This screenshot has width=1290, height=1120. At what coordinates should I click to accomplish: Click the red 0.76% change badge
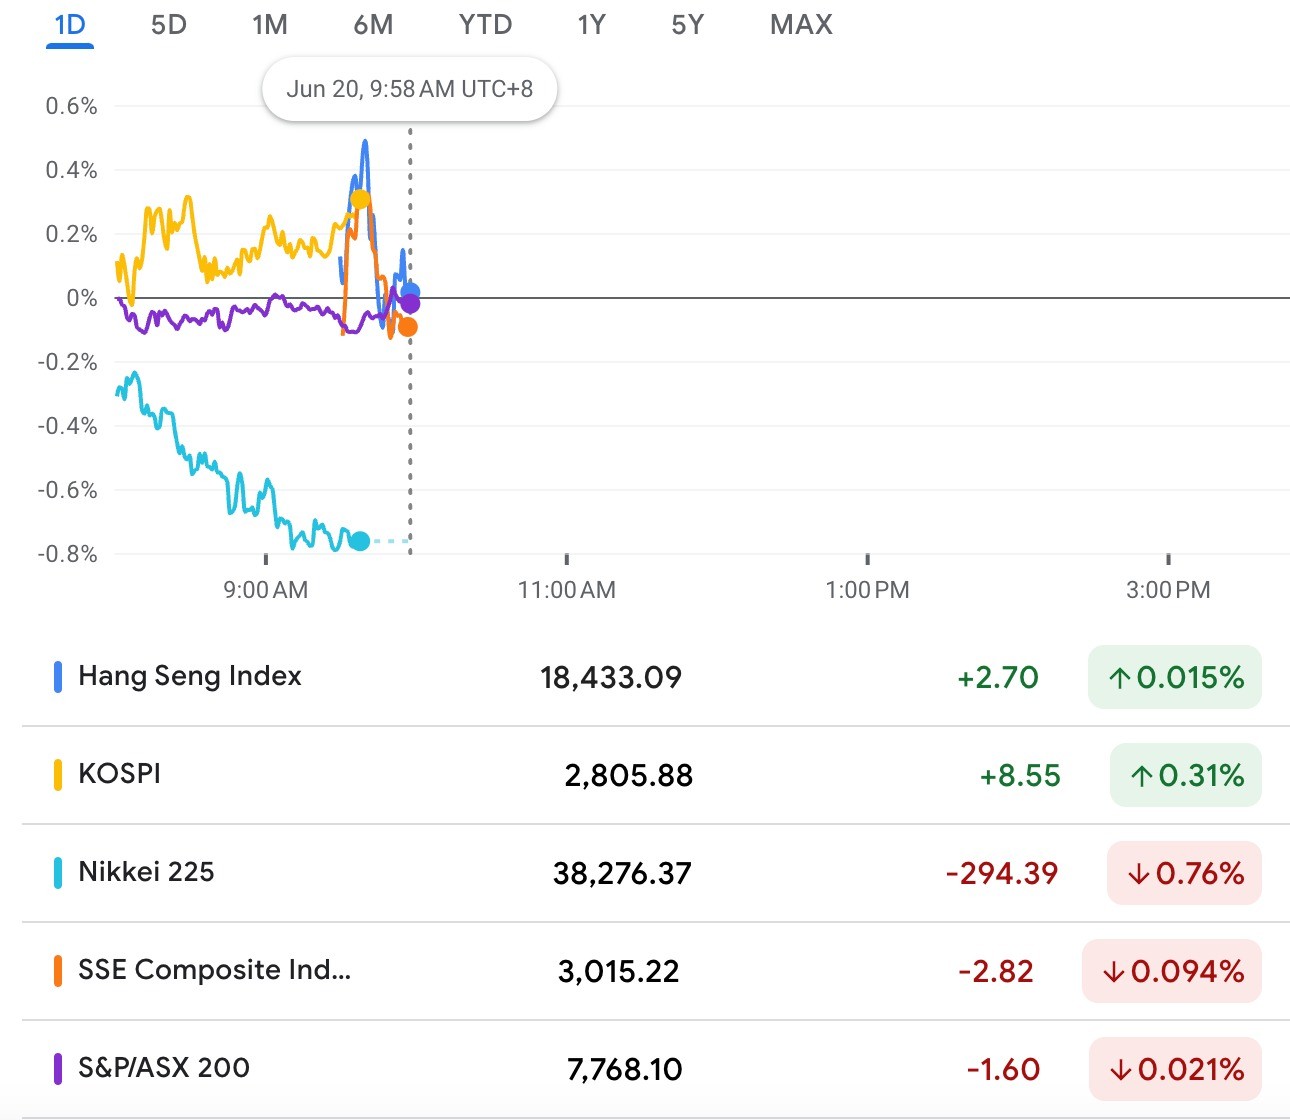tap(1185, 873)
